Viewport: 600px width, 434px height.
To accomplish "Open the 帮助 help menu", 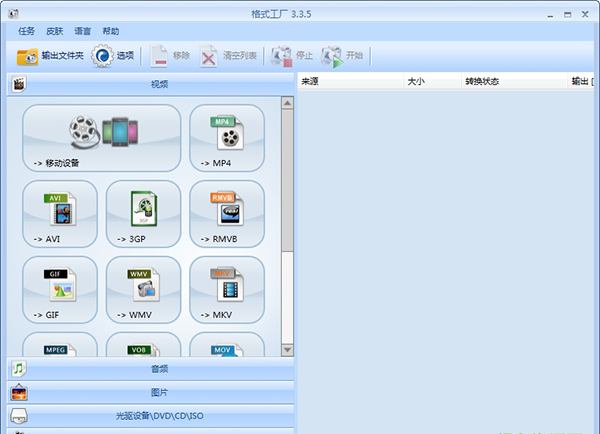I will point(111,31).
